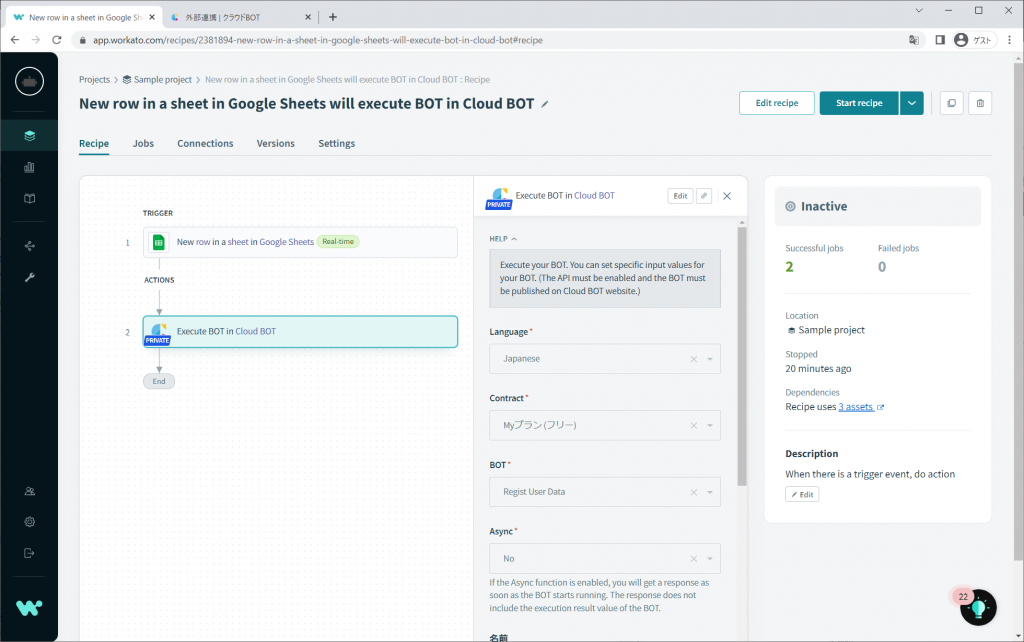Open Sample project breadcrumb link
The width and height of the screenshot is (1024, 642).
[x=157, y=80]
